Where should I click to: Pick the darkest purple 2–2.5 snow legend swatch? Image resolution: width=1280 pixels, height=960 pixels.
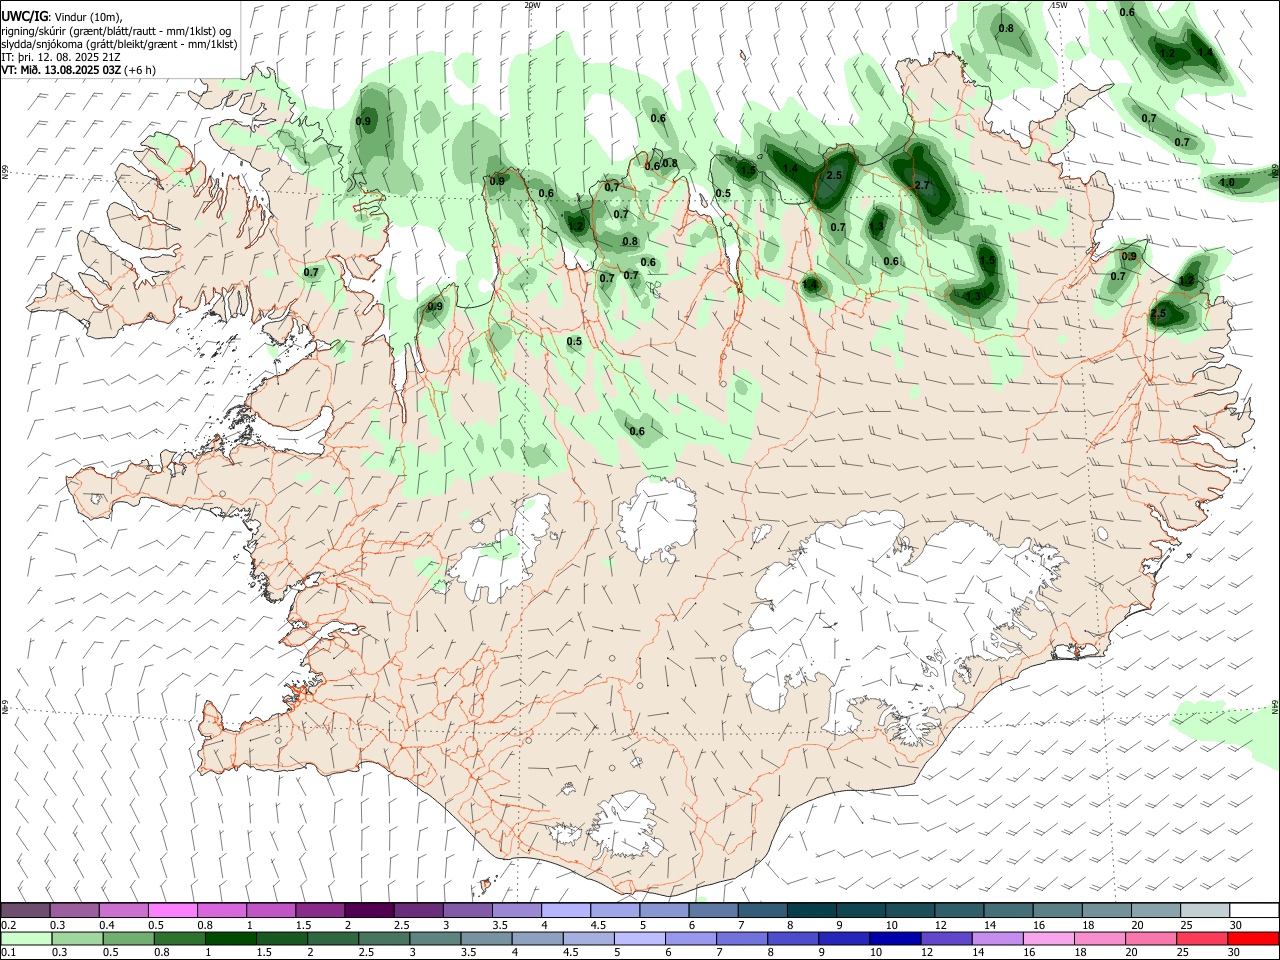coord(368,910)
